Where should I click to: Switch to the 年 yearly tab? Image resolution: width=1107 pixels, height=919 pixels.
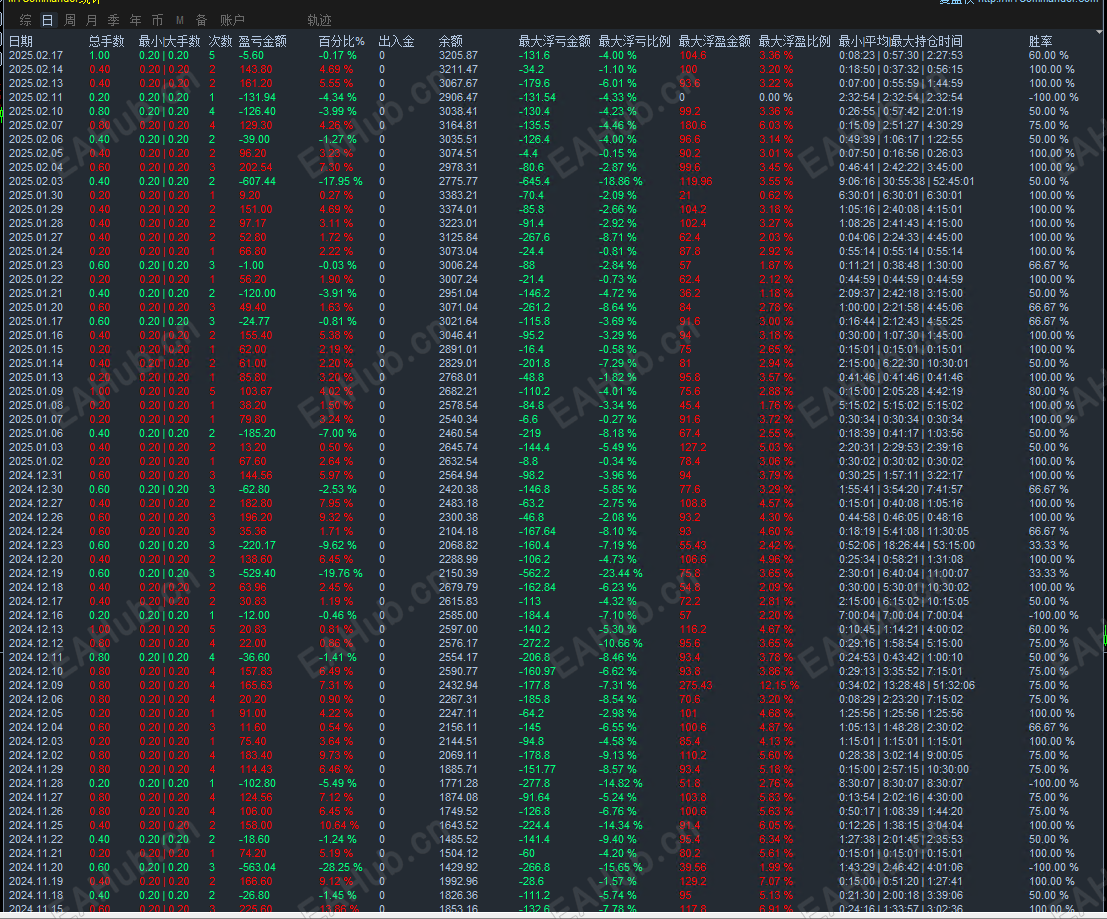(135, 20)
